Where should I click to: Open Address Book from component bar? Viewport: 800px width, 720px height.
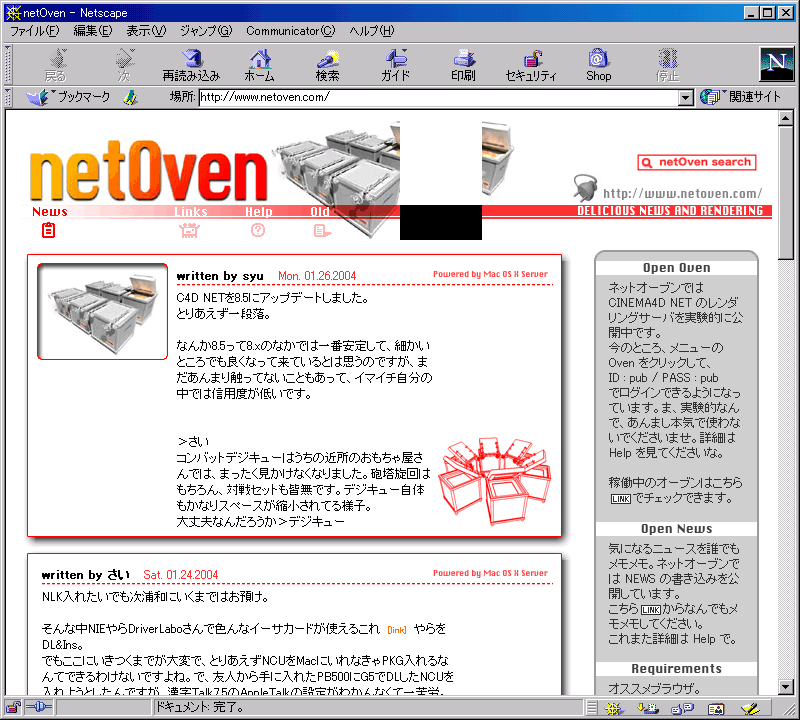click(716, 708)
